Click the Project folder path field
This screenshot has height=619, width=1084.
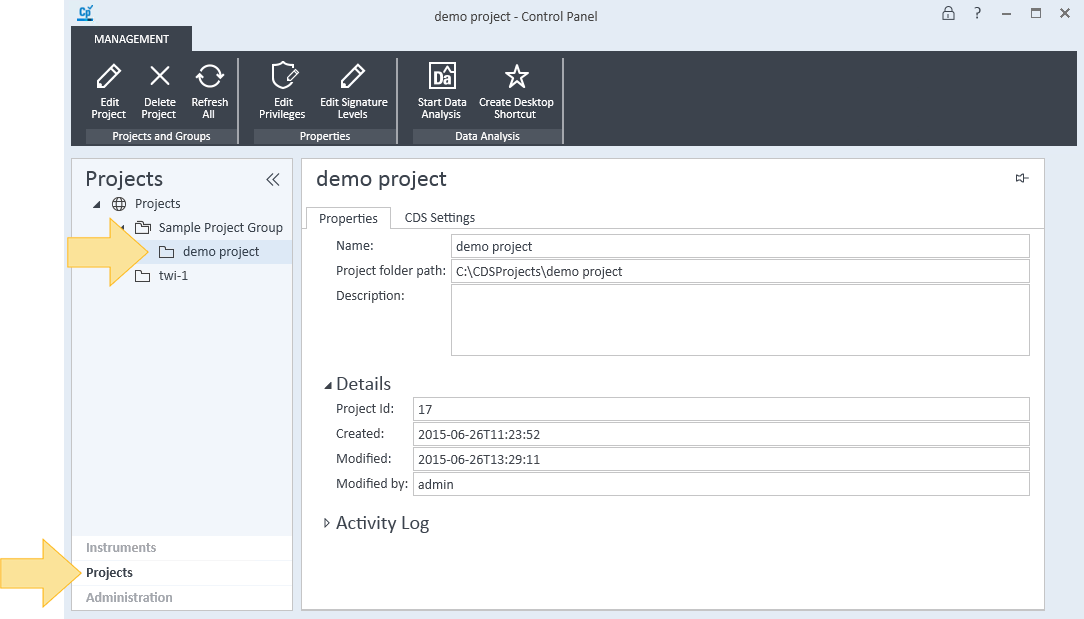pyautogui.click(x=740, y=271)
